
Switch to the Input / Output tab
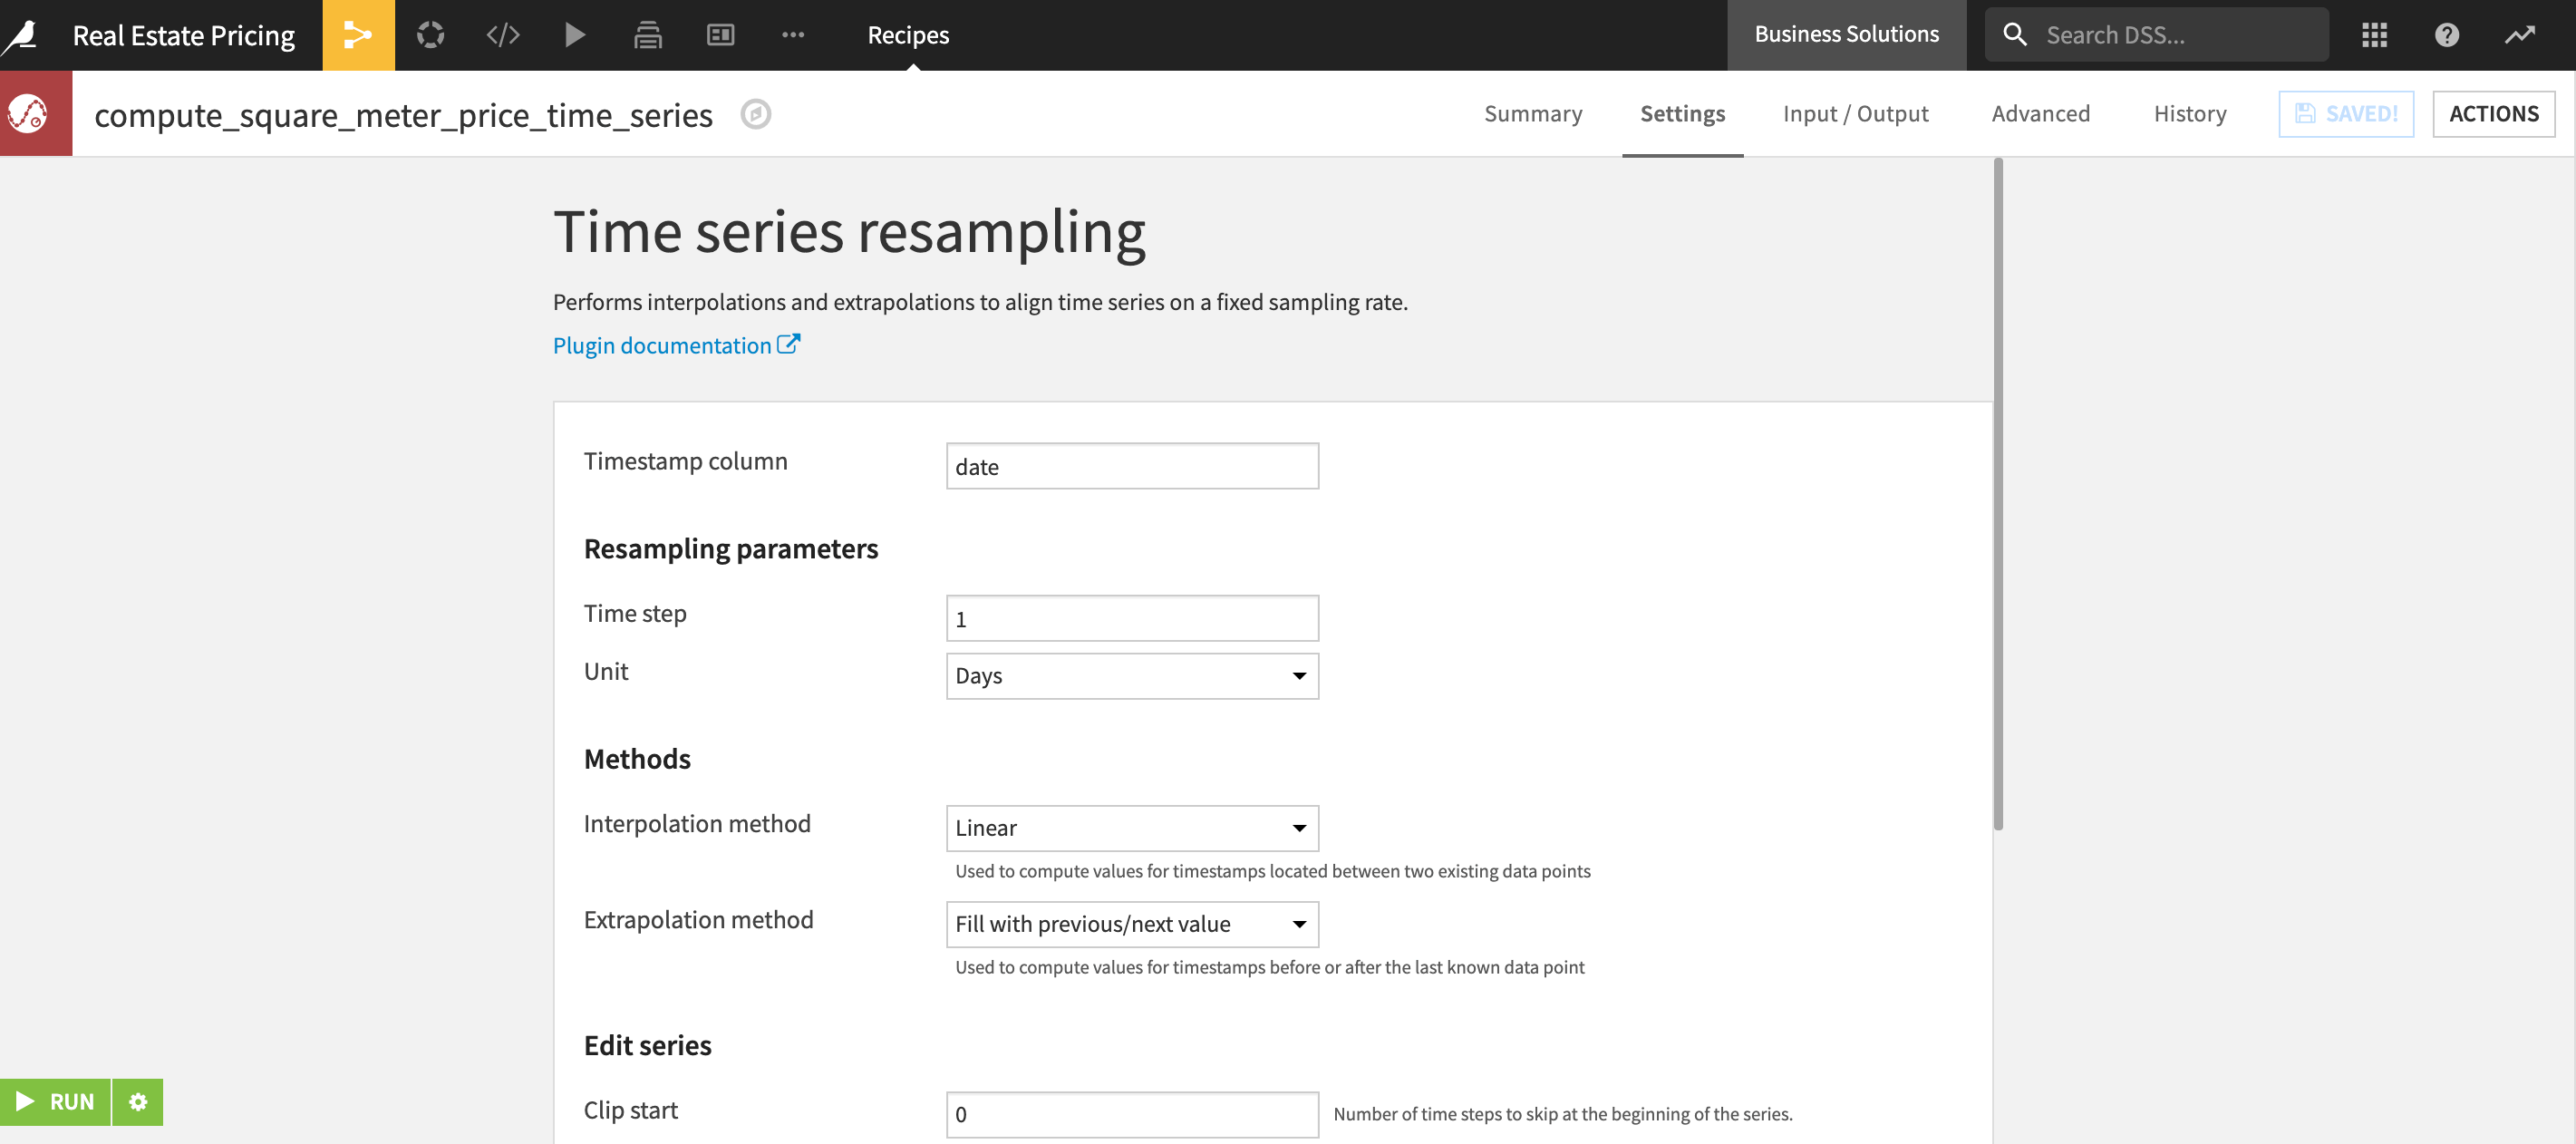(x=1855, y=113)
